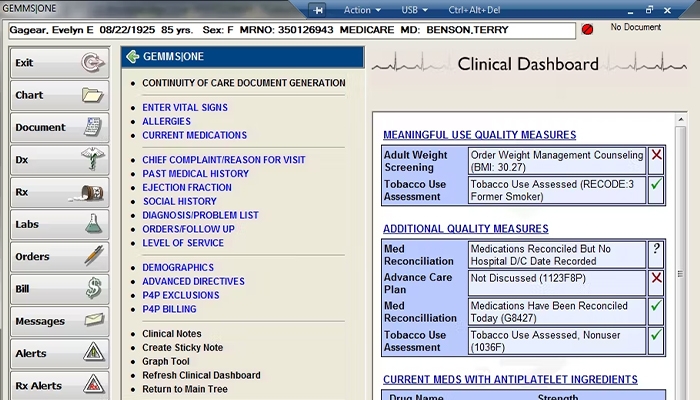The width and height of the screenshot is (700, 400).
Task: Click question mark for Med Reconciliation row
Action: pyautogui.click(x=656, y=248)
